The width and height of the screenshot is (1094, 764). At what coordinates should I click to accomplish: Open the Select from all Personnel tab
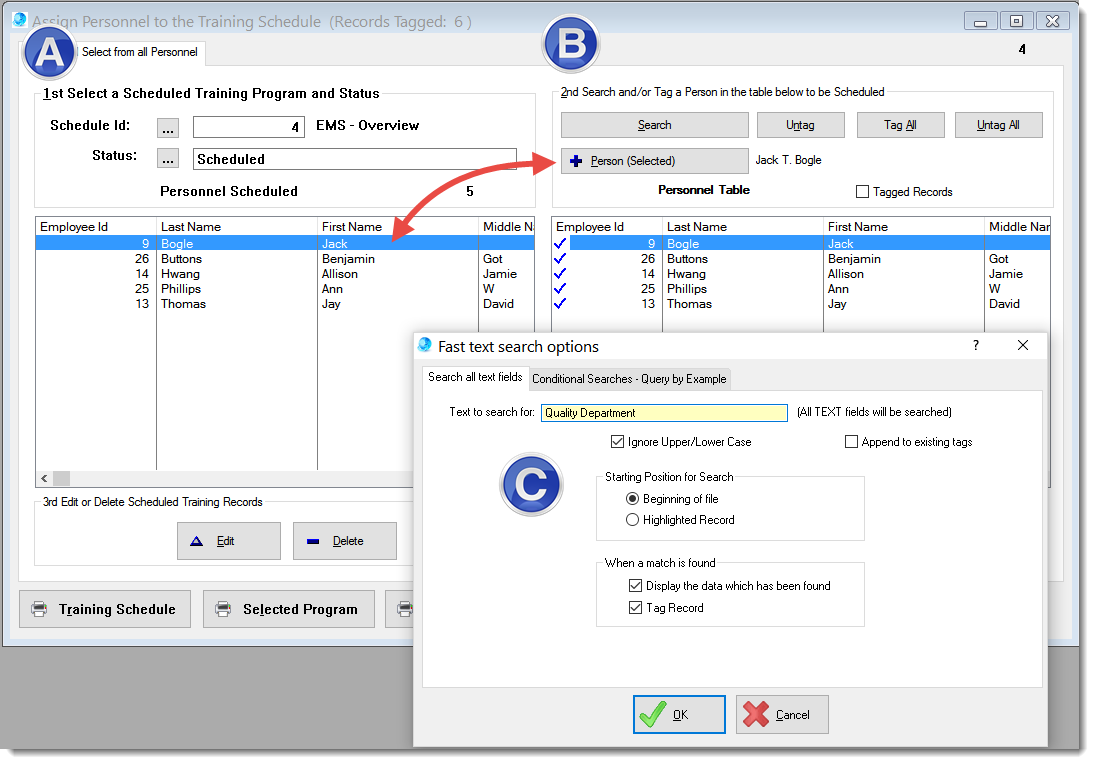click(x=139, y=52)
